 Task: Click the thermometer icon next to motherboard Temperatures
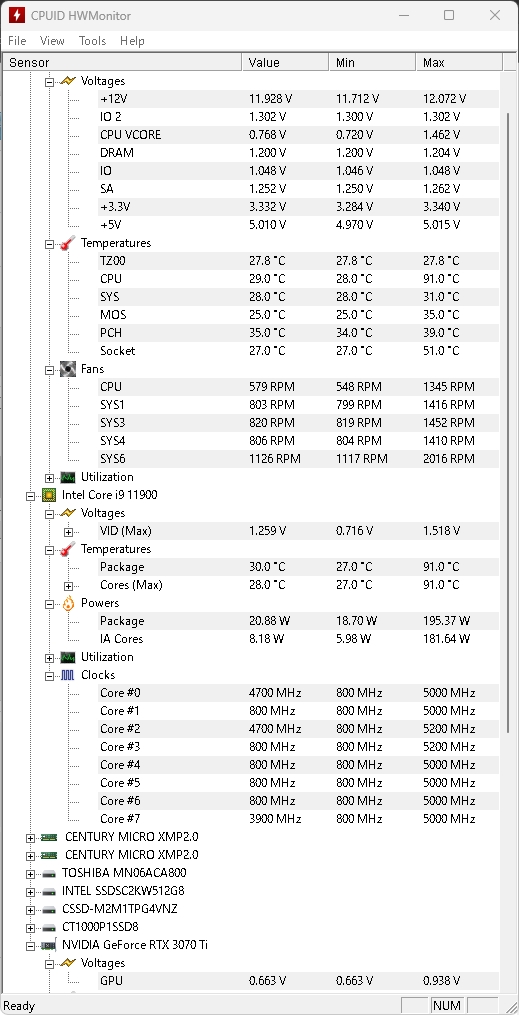point(68,243)
